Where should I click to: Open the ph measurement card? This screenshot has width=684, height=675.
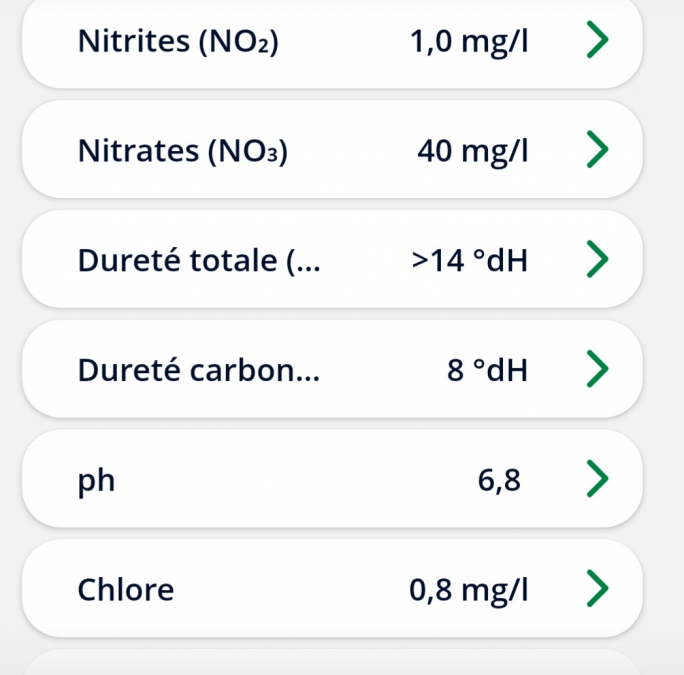pyautogui.click(x=332, y=479)
